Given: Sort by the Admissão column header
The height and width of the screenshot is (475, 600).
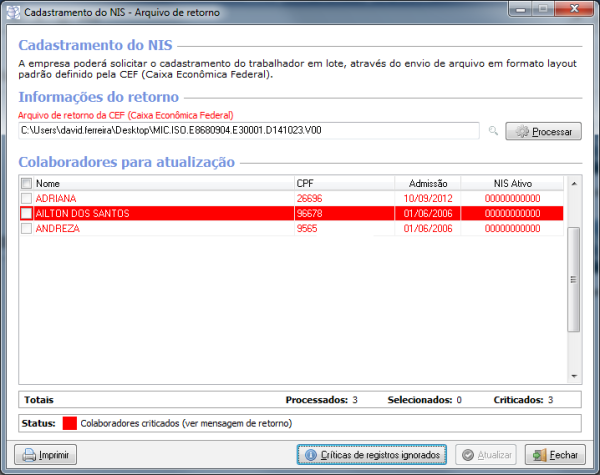Looking at the screenshot, I should click(427, 184).
